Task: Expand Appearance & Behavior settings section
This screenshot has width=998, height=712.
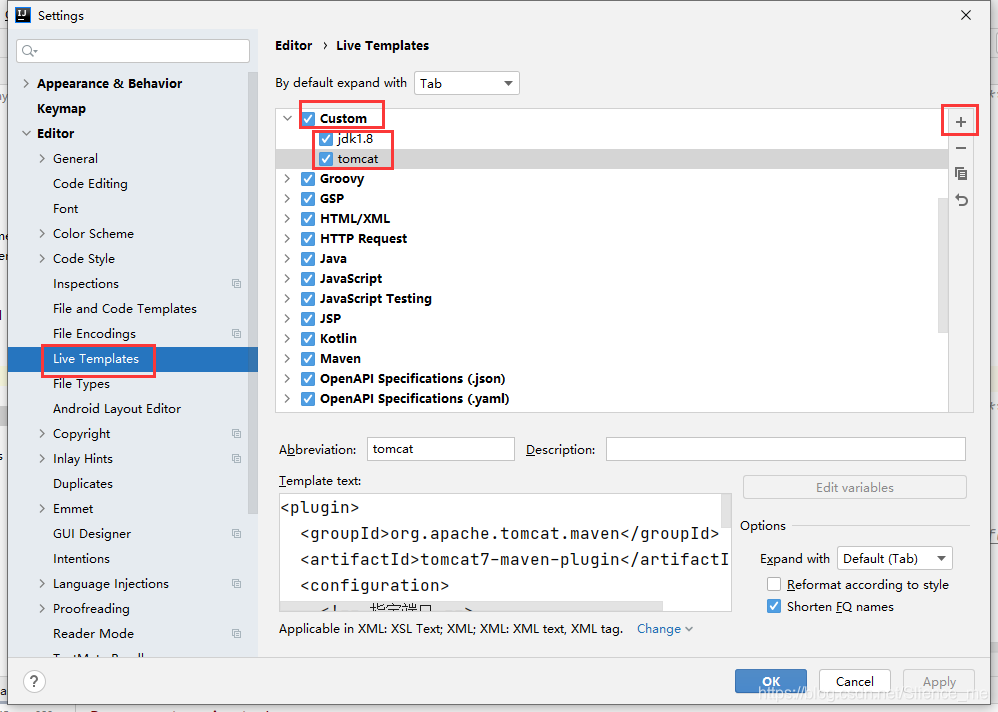Action: [x=26, y=83]
